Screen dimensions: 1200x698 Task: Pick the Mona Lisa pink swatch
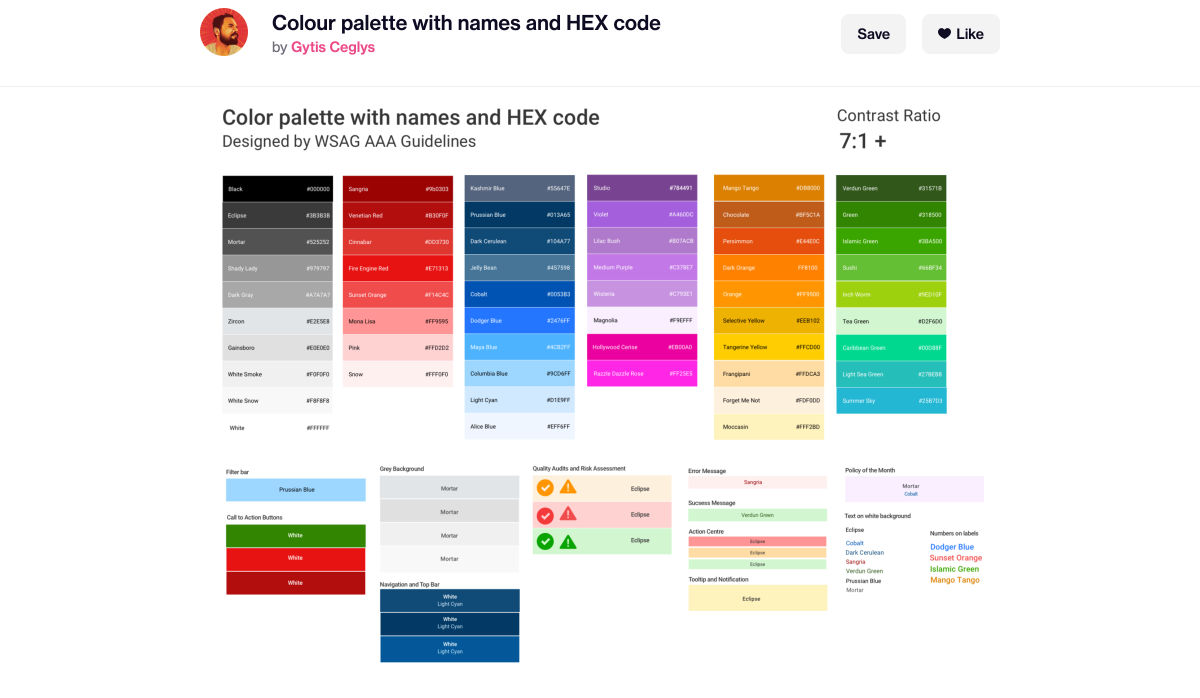coord(398,321)
